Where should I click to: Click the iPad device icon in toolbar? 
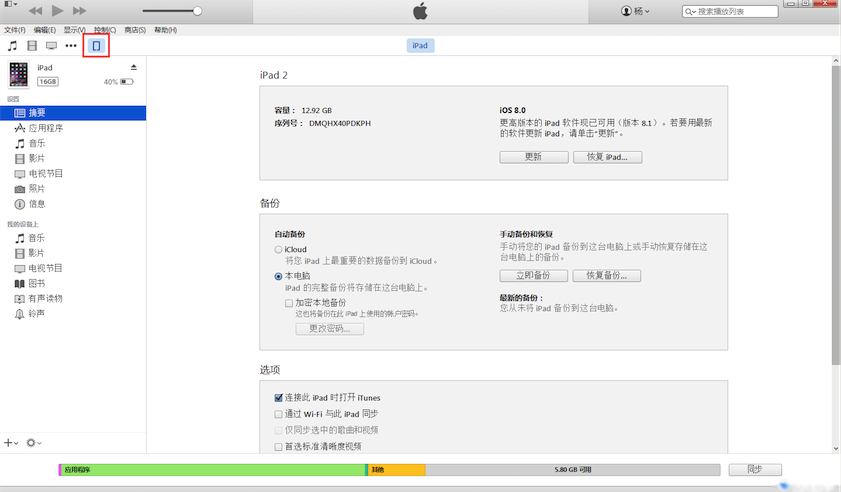point(96,46)
